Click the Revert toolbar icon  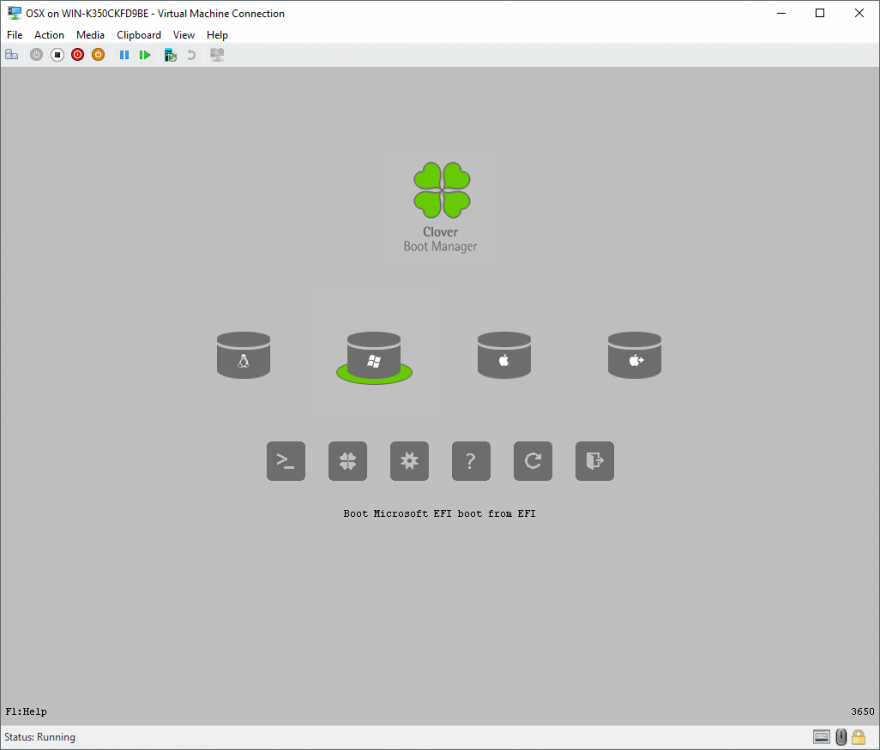click(x=191, y=54)
